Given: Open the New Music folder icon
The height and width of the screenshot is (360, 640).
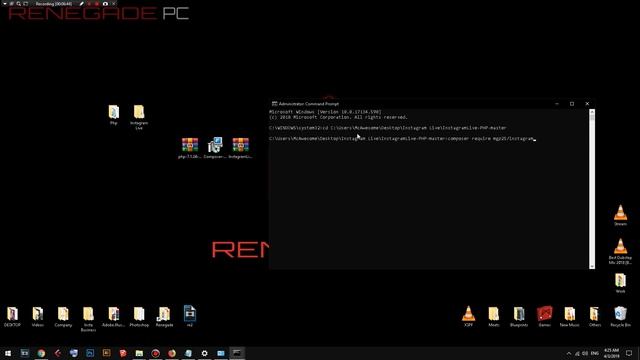Looking at the screenshot, I should coord(570,317).
